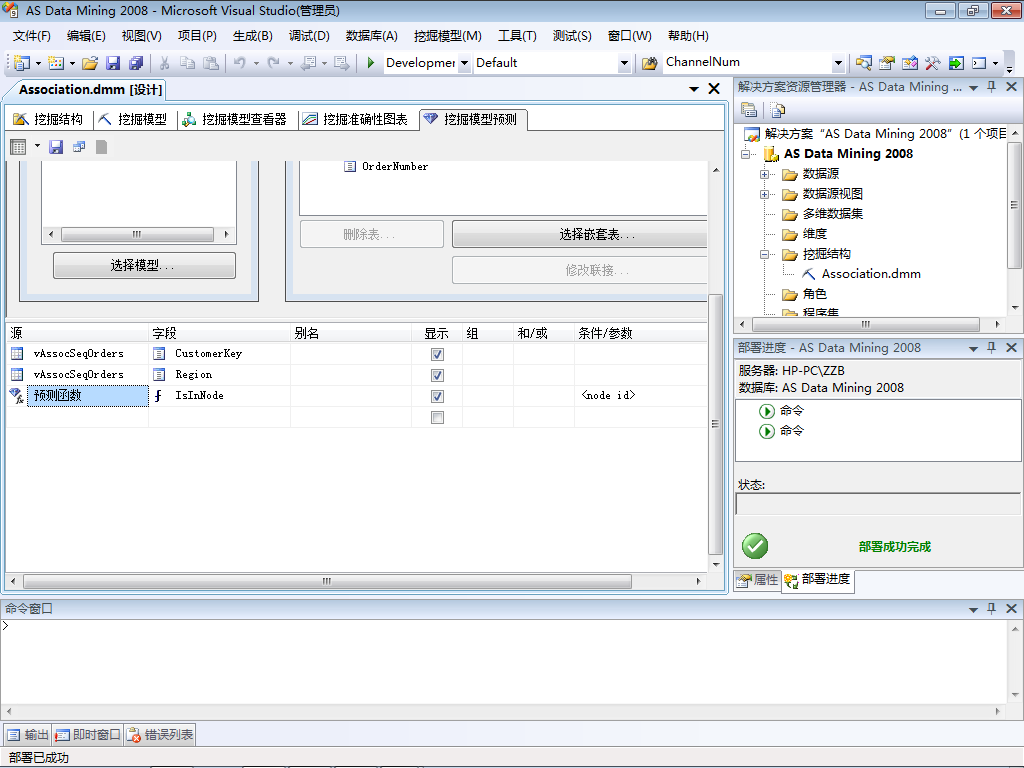Click the Save All toolbar icon

tap(136, 63)
